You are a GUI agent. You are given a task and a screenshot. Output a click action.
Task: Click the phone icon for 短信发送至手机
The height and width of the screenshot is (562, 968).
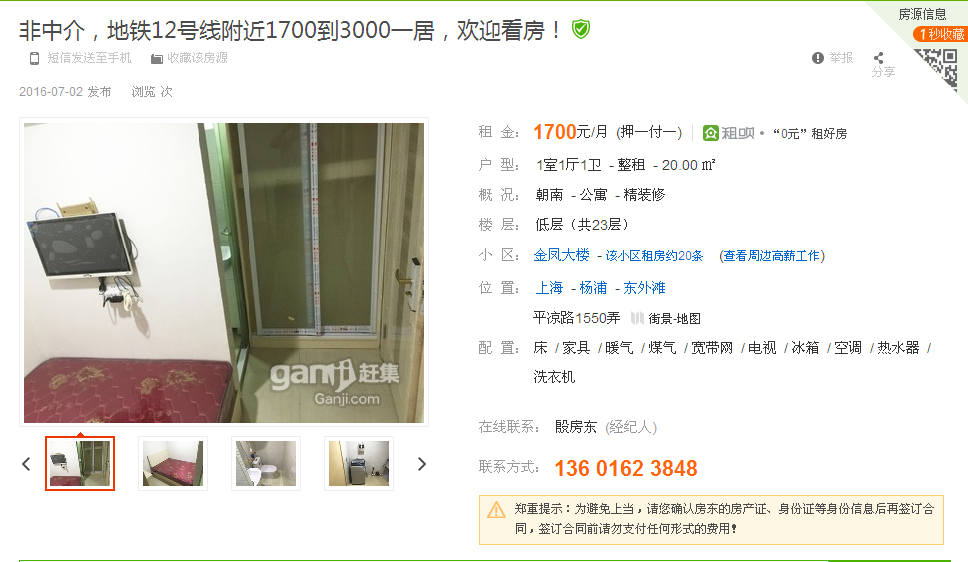35,58
